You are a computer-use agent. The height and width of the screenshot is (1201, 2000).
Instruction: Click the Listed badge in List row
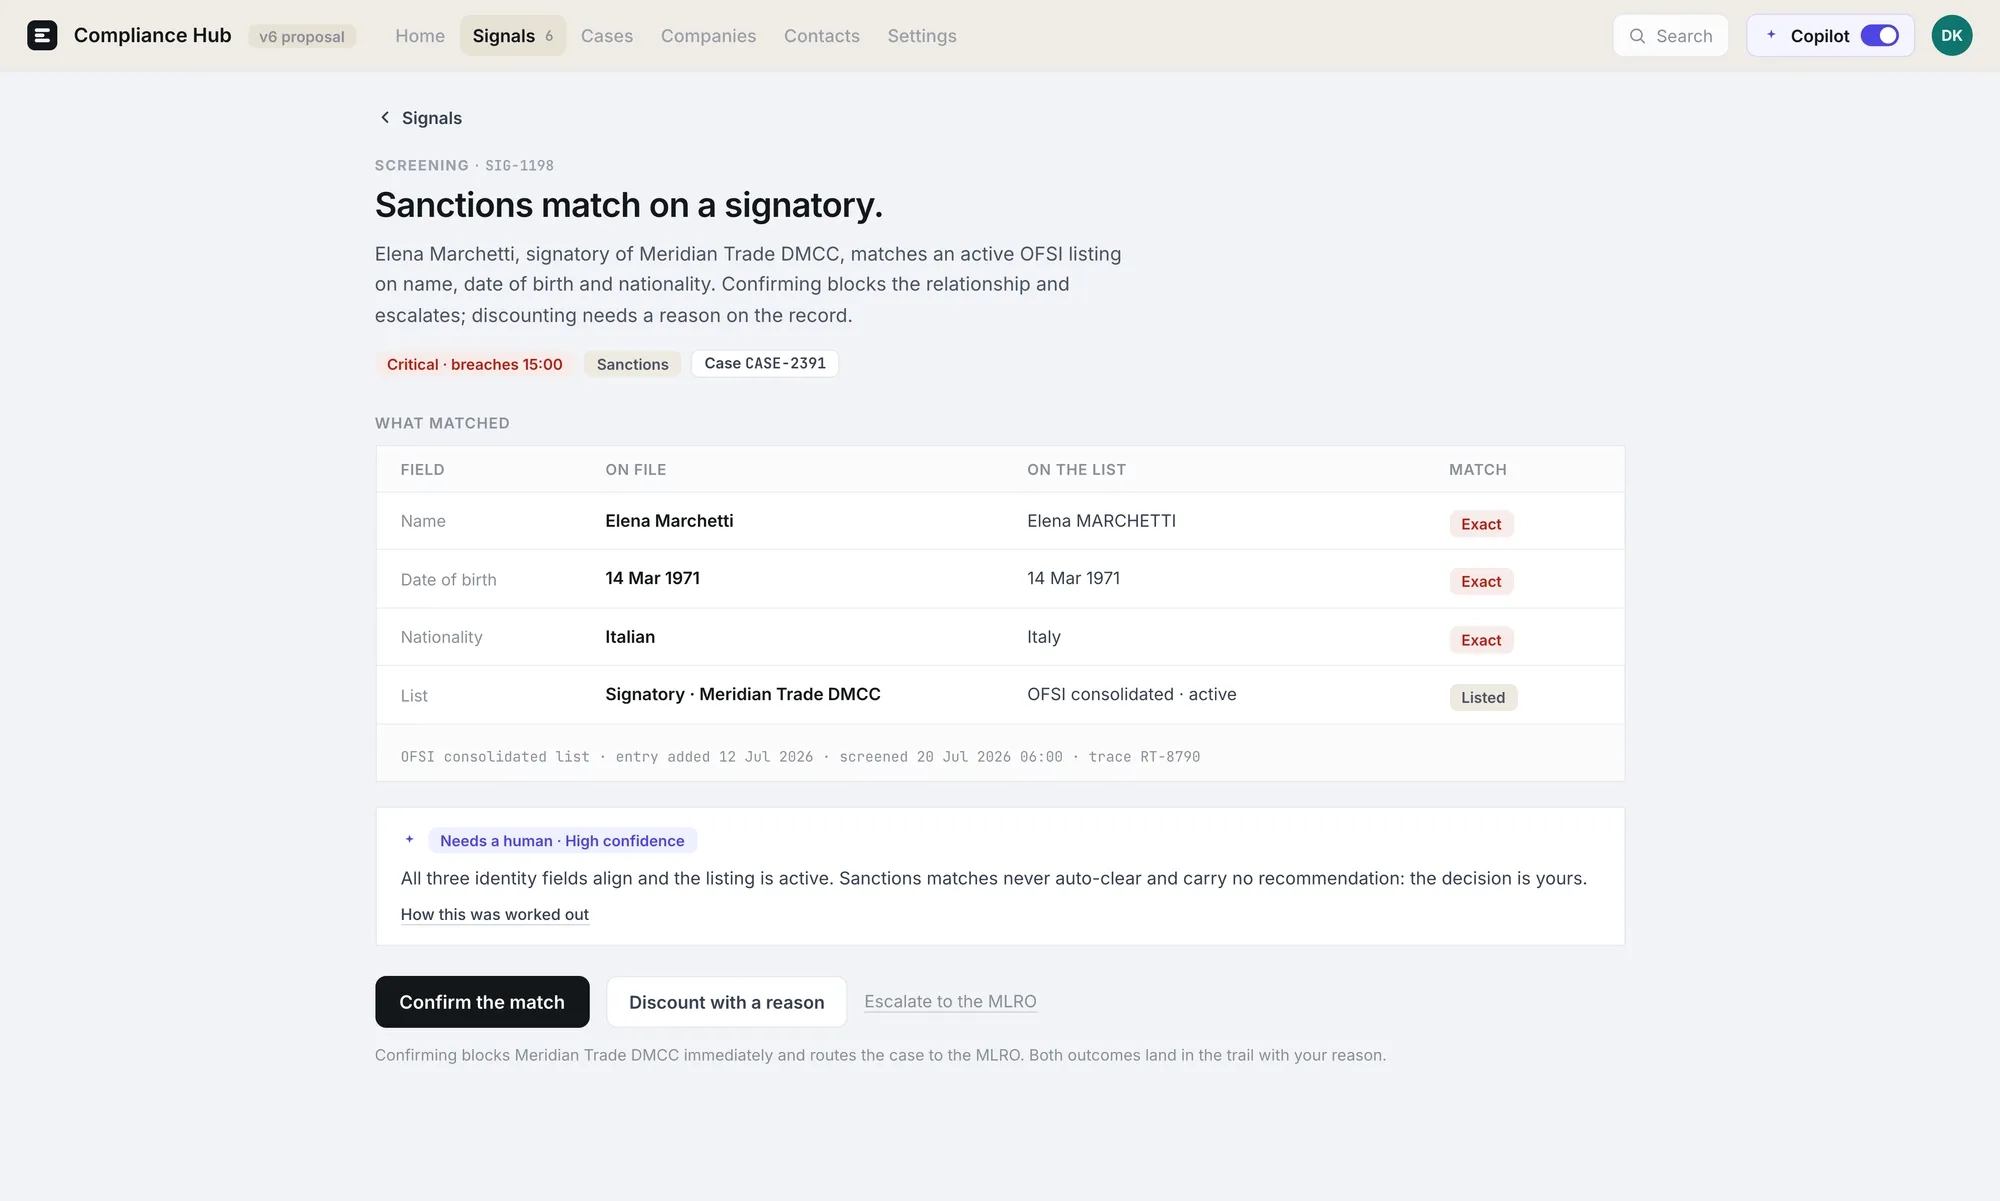[x=1483, y=698]
